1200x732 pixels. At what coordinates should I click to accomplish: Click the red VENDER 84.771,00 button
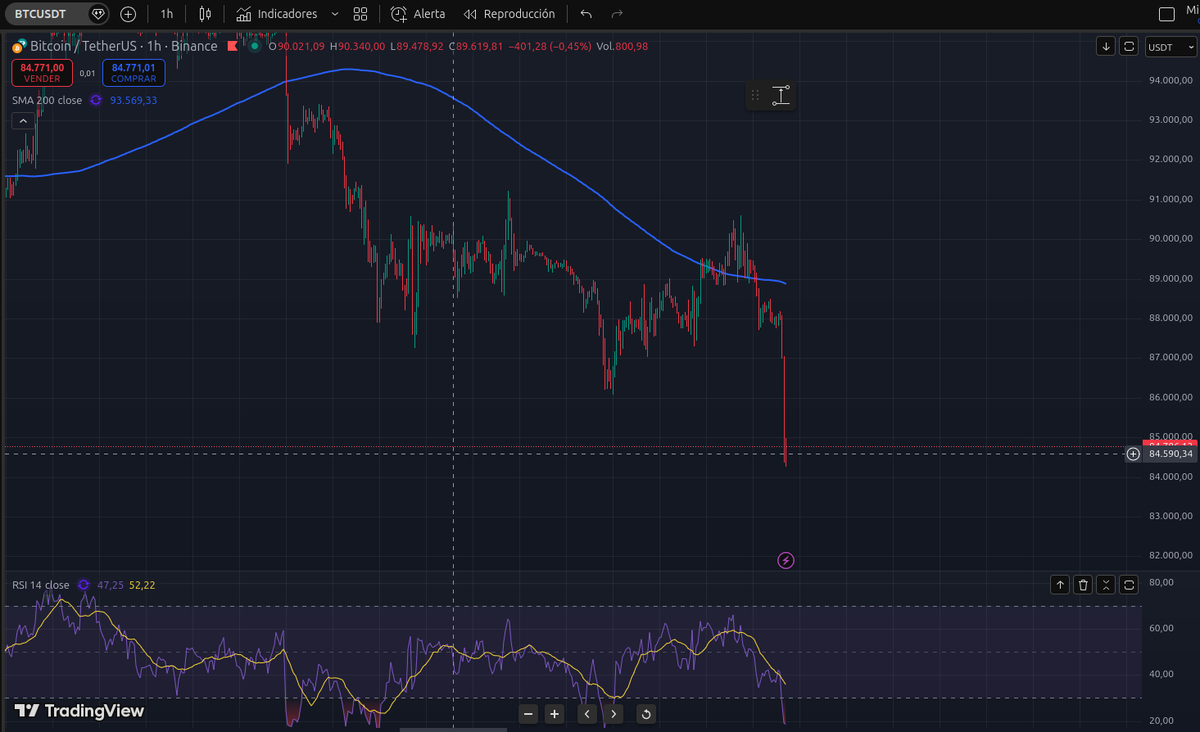[x=42, y=73]
